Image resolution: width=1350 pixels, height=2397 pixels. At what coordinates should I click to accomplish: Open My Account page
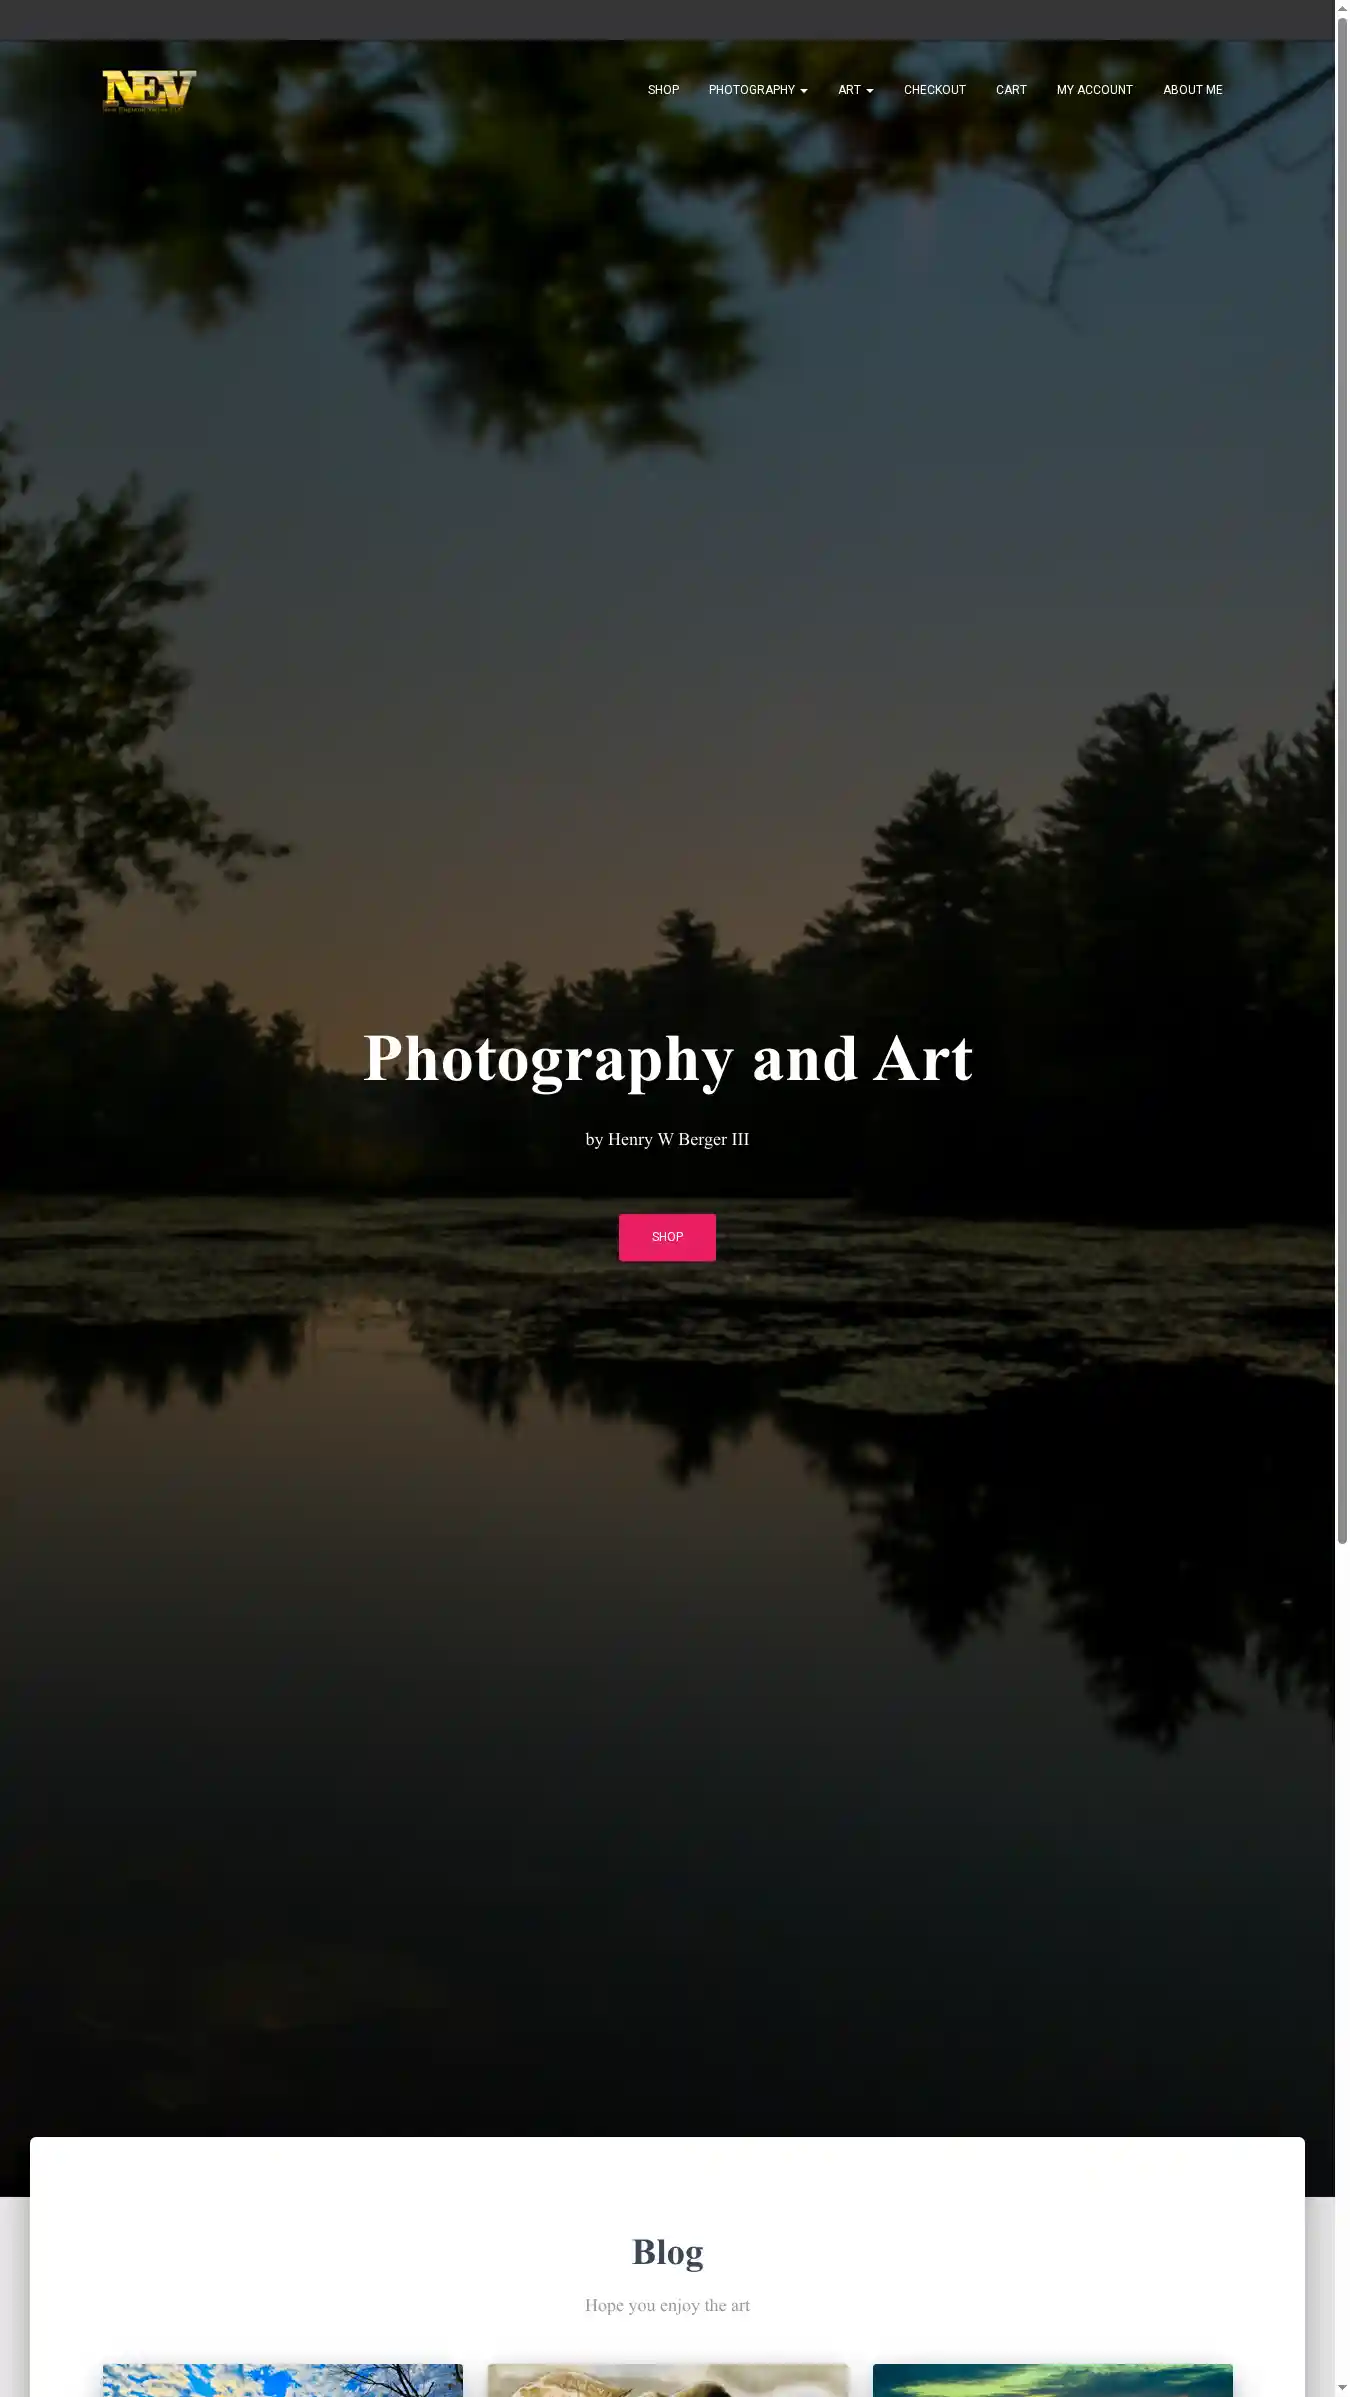pyautogui.click(x=1094, y=90)
